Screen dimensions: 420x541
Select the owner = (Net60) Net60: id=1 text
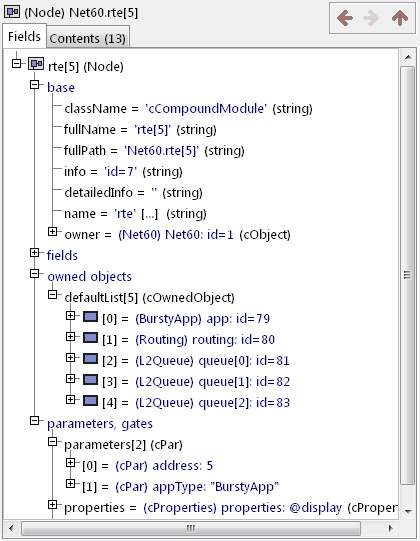[x=177, y=235]
